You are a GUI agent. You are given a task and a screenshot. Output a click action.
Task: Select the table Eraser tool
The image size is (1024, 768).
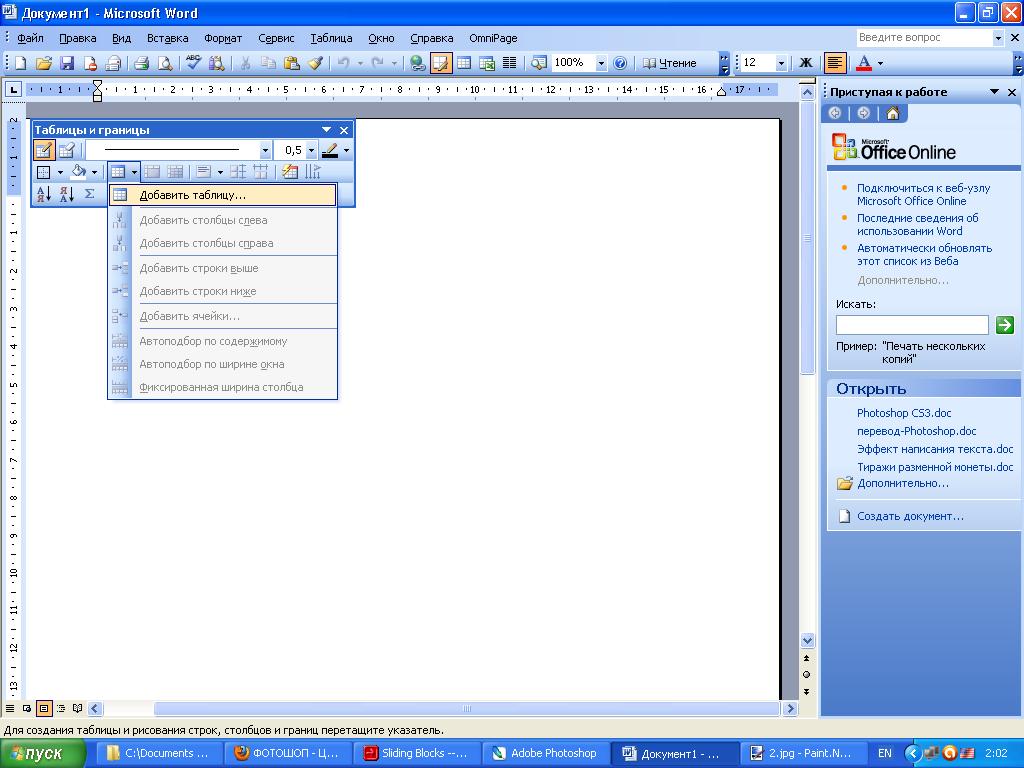[x=67, y=150]
